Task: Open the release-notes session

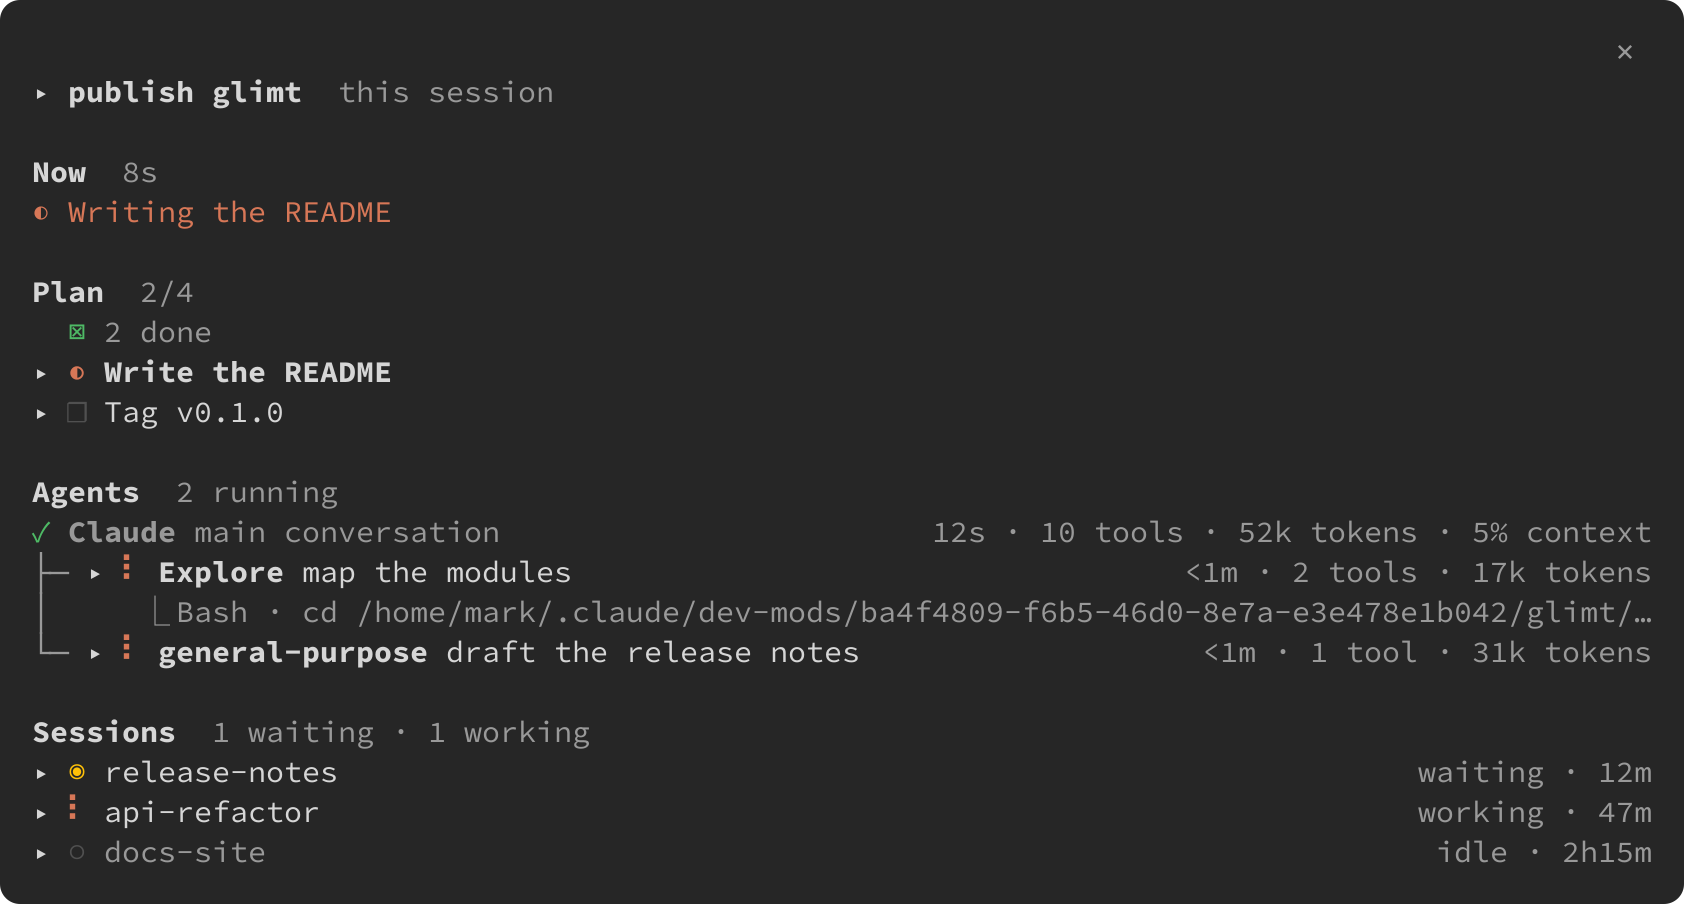Action: pos(842,772)
